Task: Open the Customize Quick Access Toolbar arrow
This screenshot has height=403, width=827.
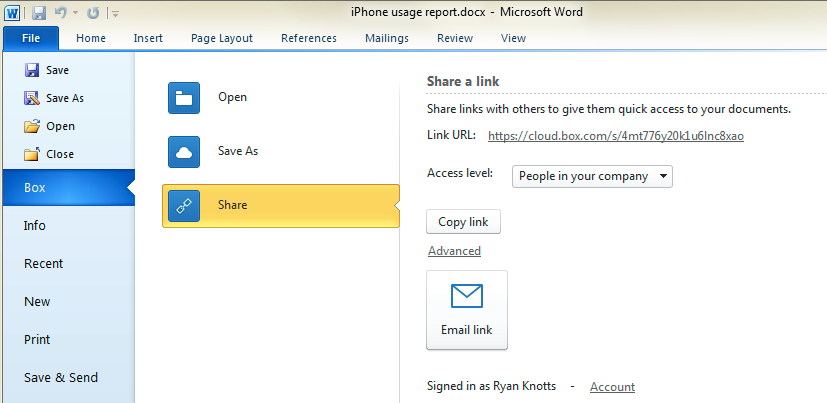Action: click(x=115, y=13)
